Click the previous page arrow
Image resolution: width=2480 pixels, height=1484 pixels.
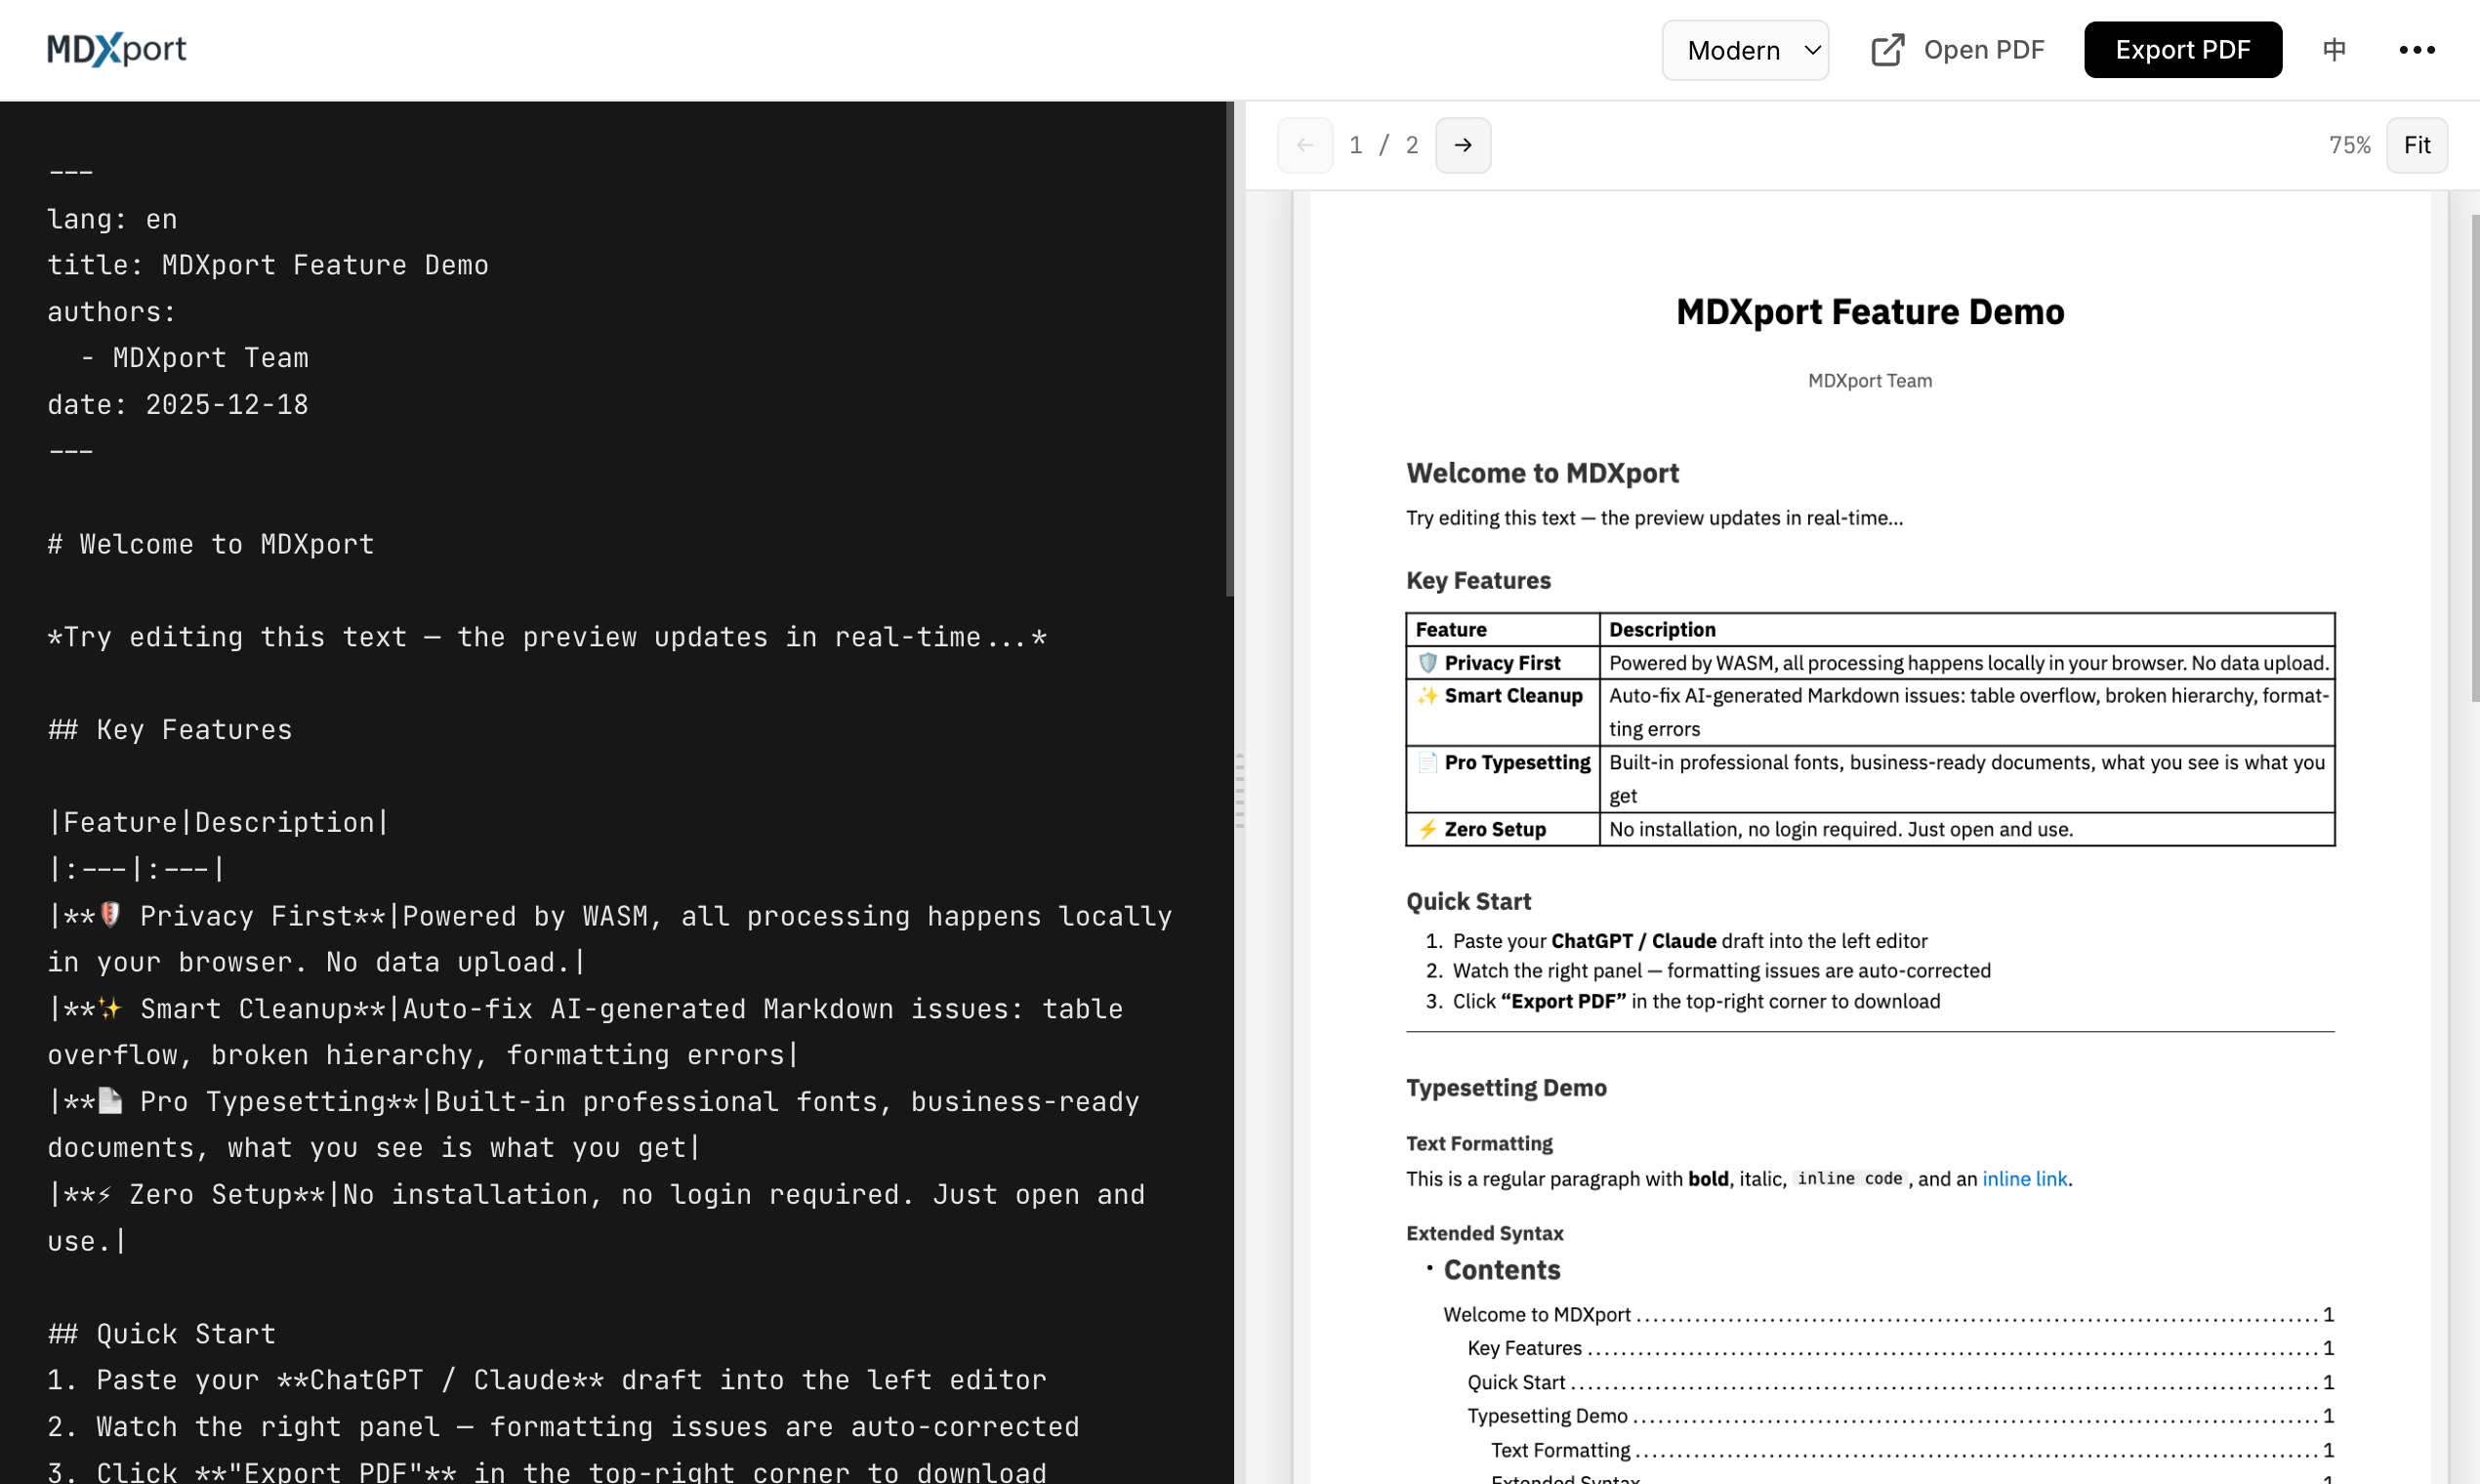pos(1305,145)
